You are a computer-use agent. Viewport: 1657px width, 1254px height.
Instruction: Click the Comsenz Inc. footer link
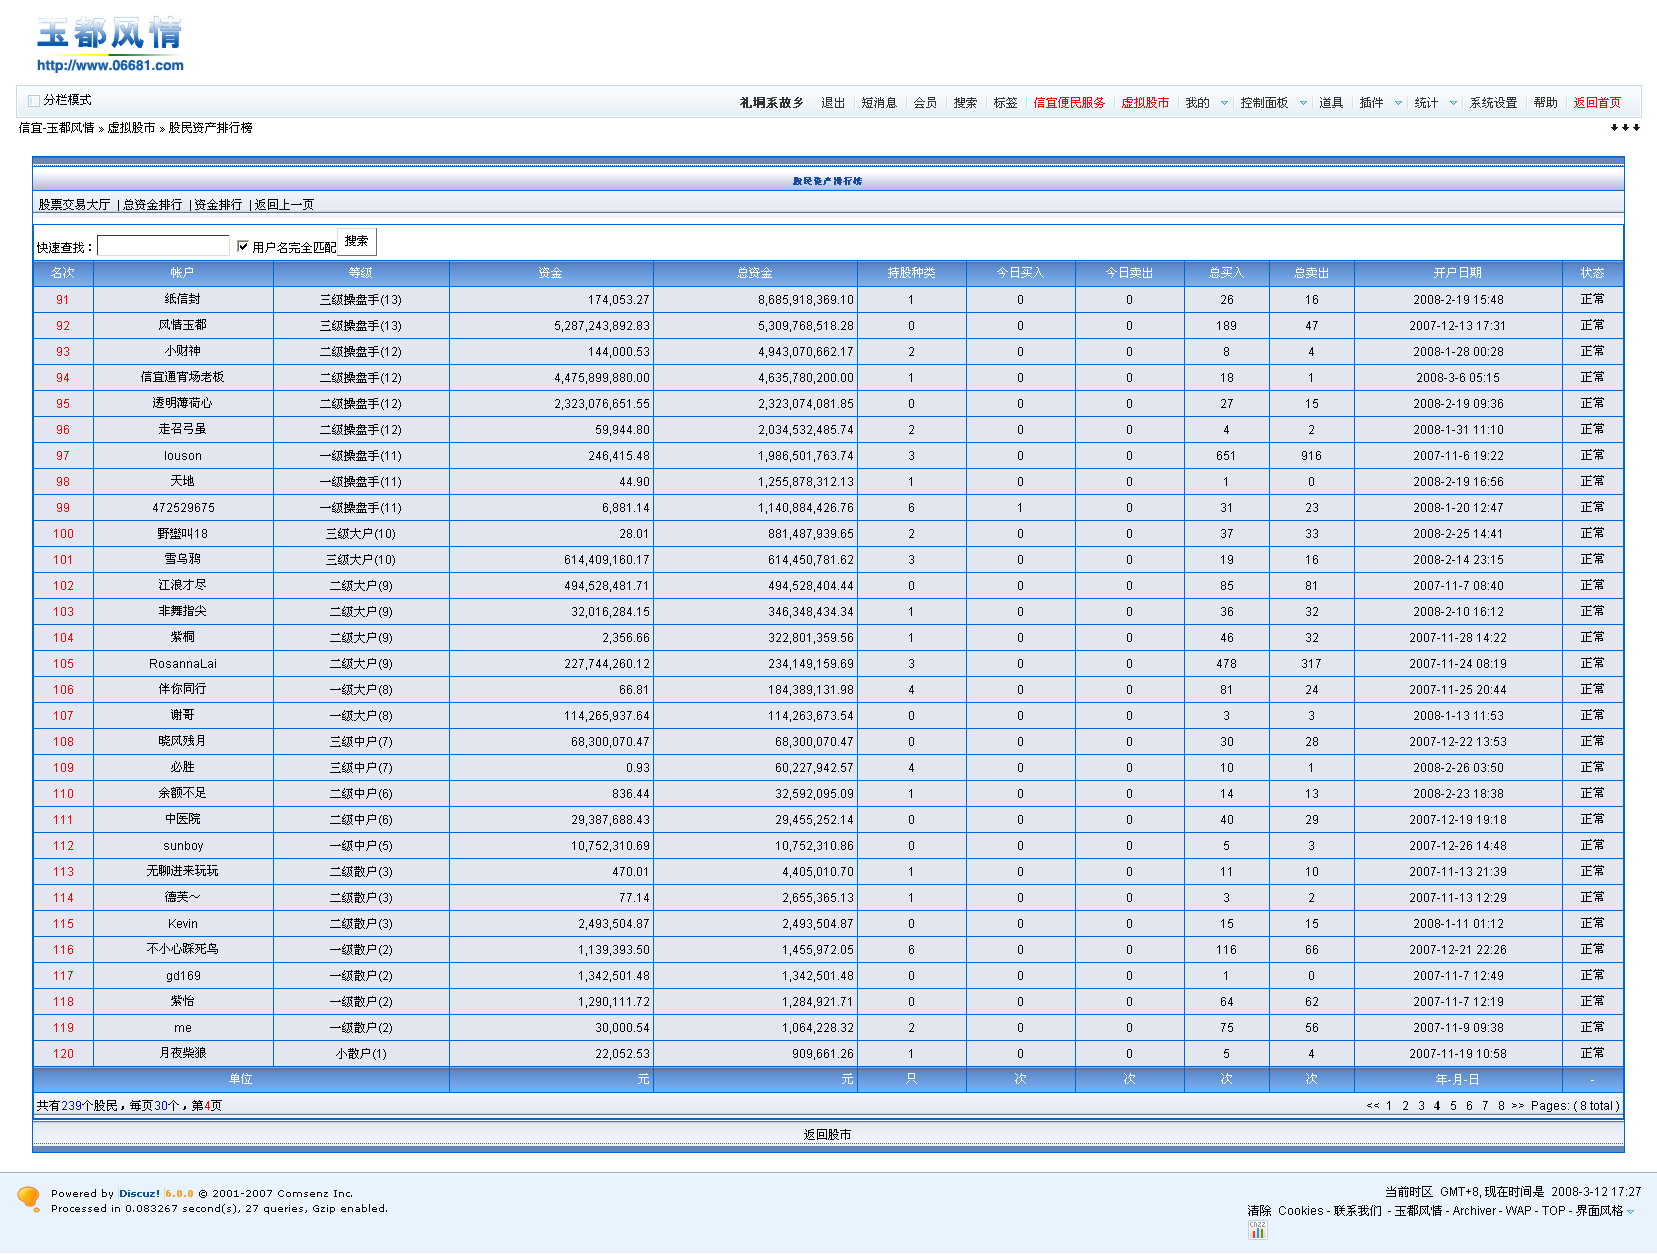[315, 1193]
